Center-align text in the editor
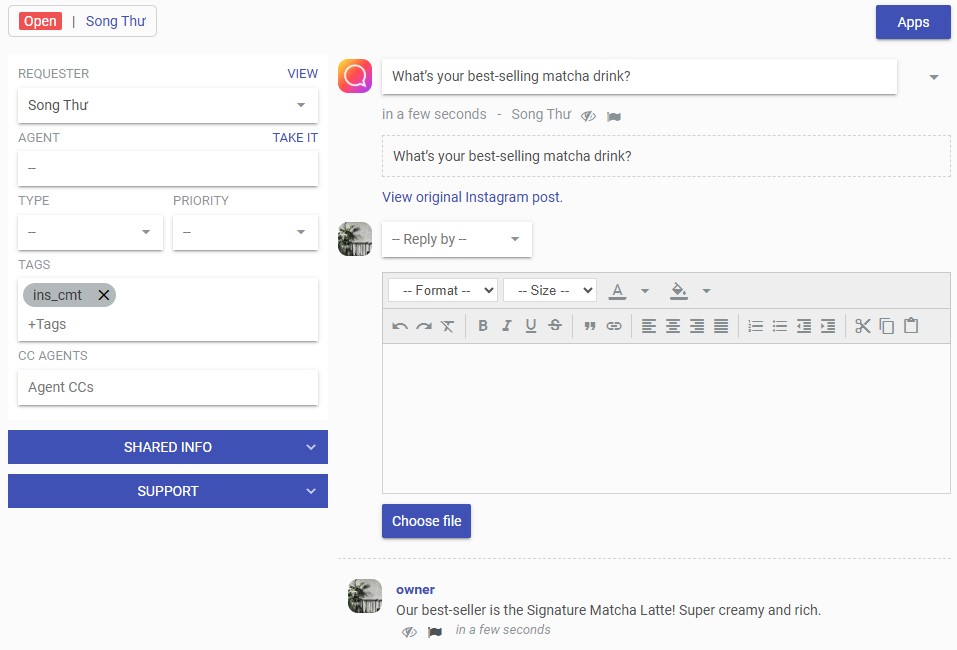957x650 pixels. tap(673, 326)
